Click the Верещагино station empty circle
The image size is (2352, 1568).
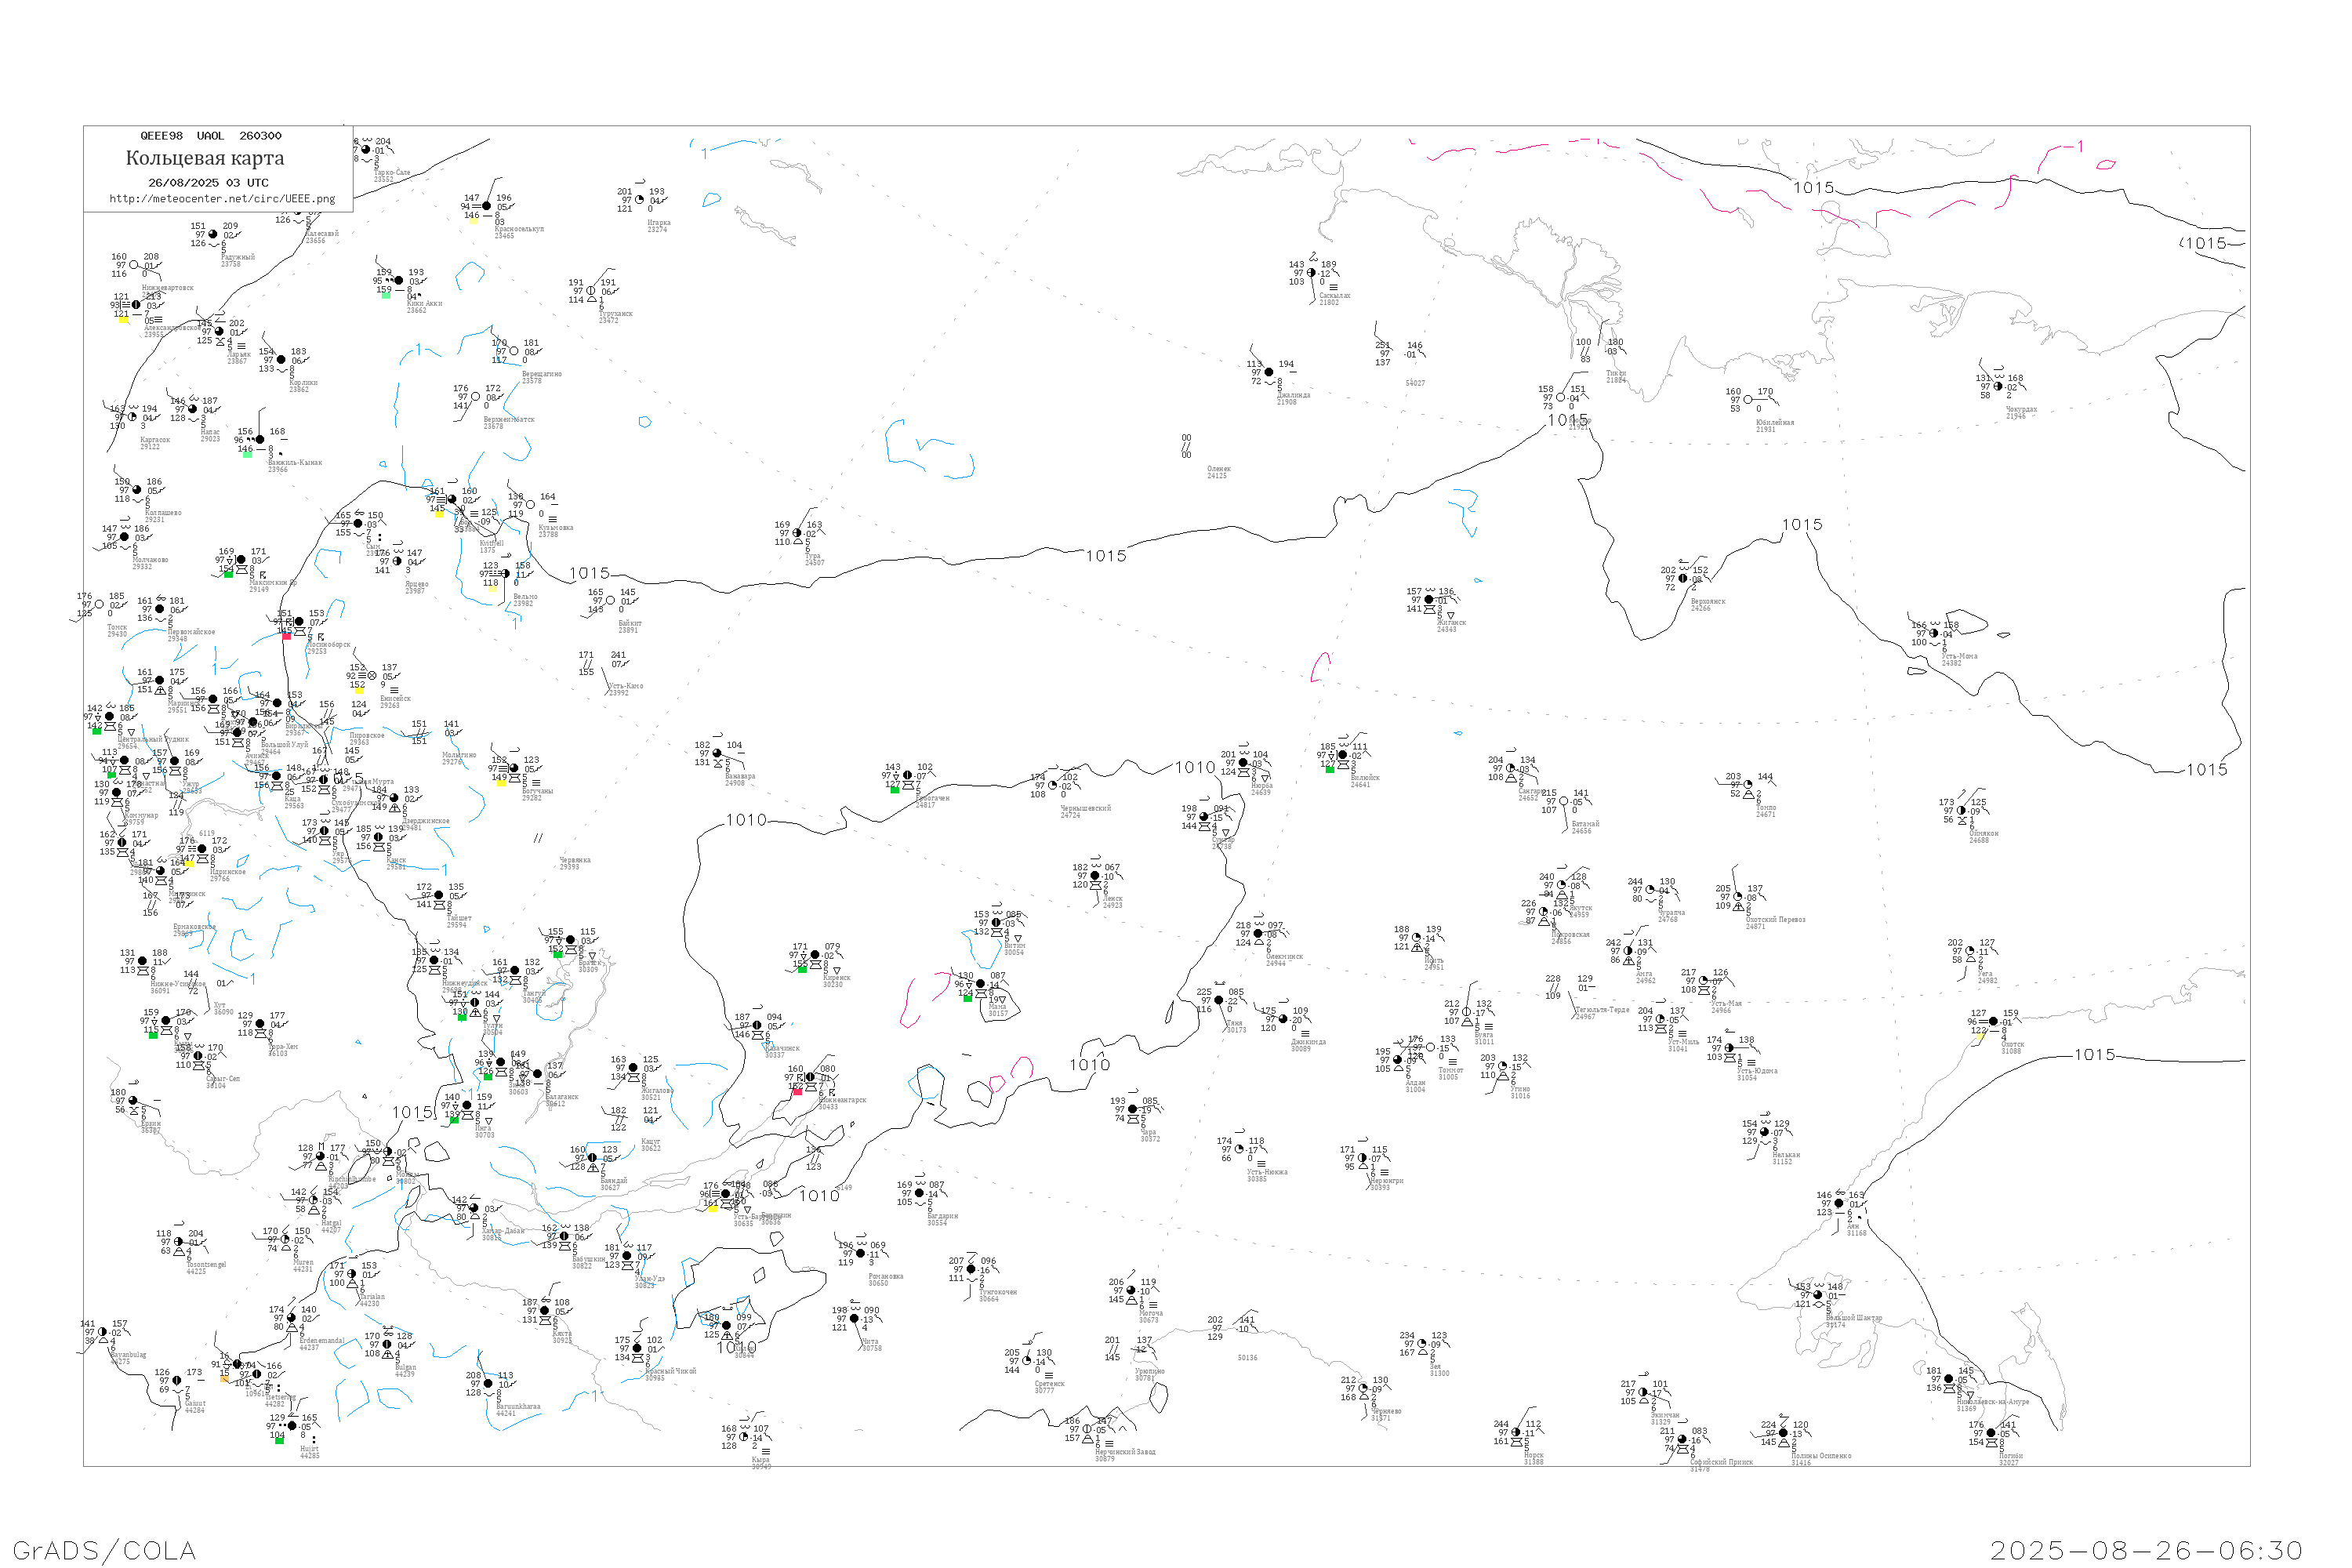514,351
